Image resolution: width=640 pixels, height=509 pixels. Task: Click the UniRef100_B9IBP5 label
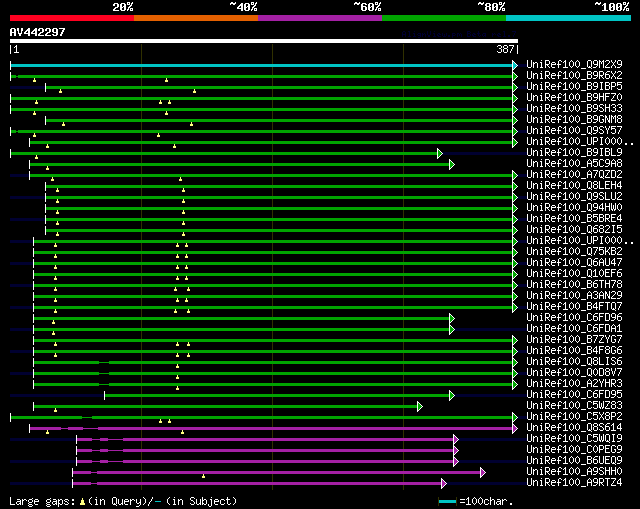574,86
